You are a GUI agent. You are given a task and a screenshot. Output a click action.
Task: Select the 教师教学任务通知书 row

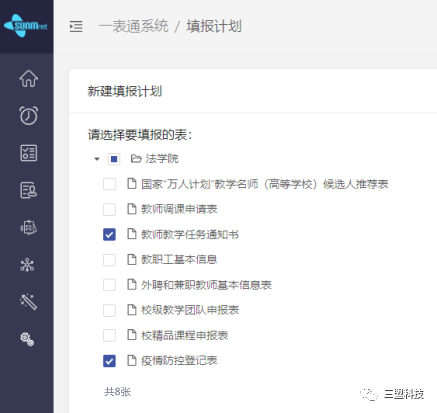tap(190, 235)
